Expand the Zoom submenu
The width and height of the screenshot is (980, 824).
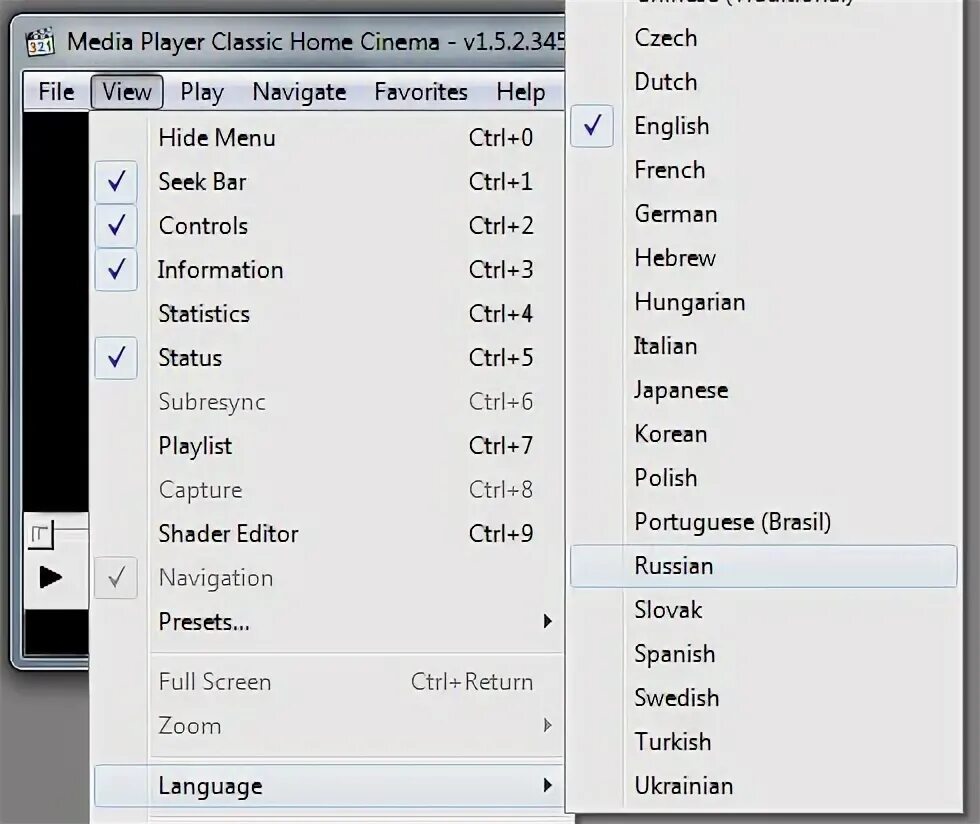click(x=329, y=726)
